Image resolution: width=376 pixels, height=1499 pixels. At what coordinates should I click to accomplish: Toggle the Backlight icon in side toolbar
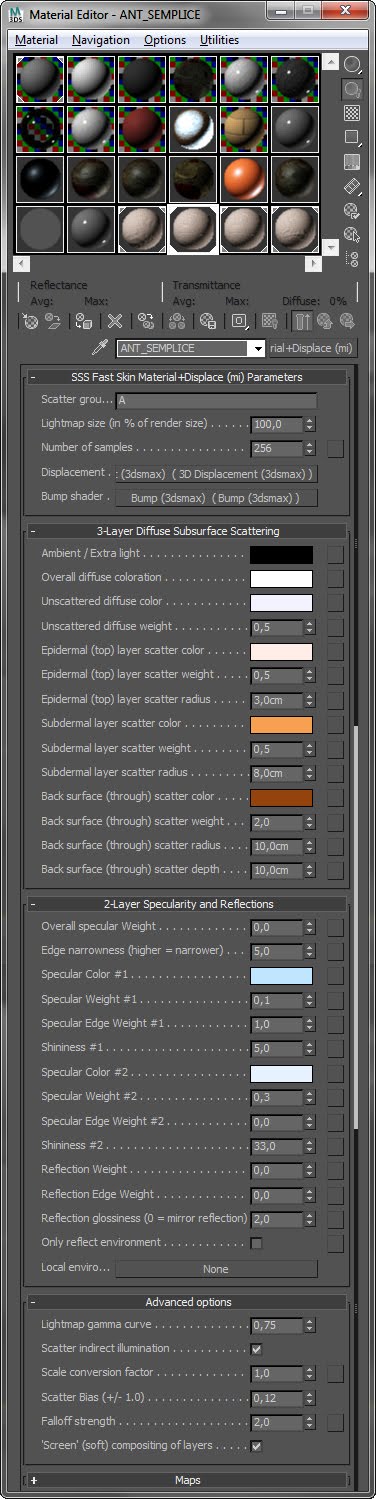(352, 89)
